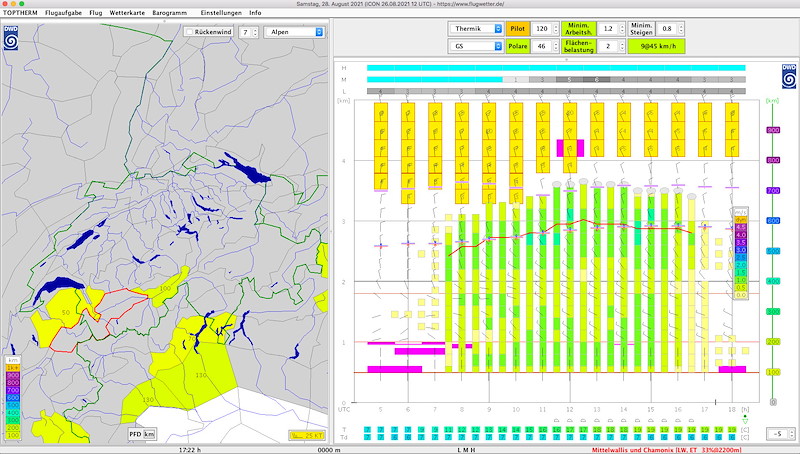The height and width of the screenshot is (454, 800).
Task: Toggle the orange Pilot button
Action: (x=517, y=29)
